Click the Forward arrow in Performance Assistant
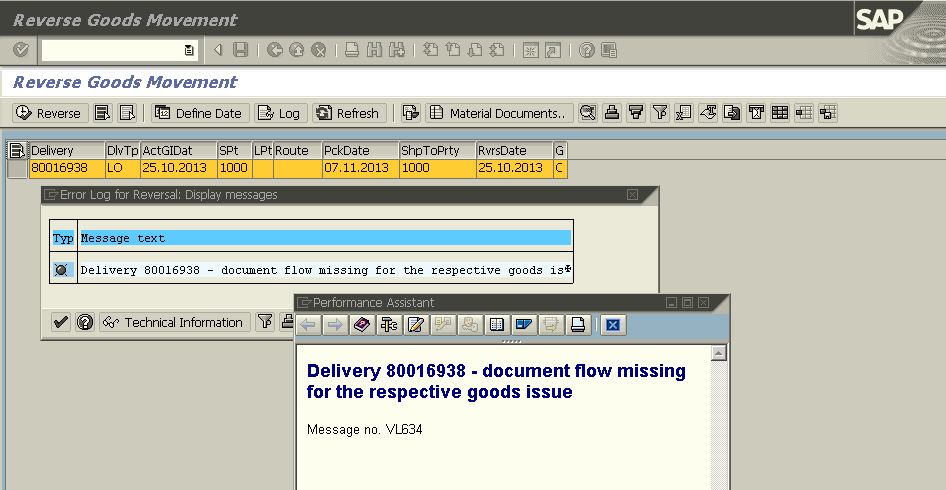Image resolution: width=946 pixels, height=490 pixels. click(x=335, y=325)
